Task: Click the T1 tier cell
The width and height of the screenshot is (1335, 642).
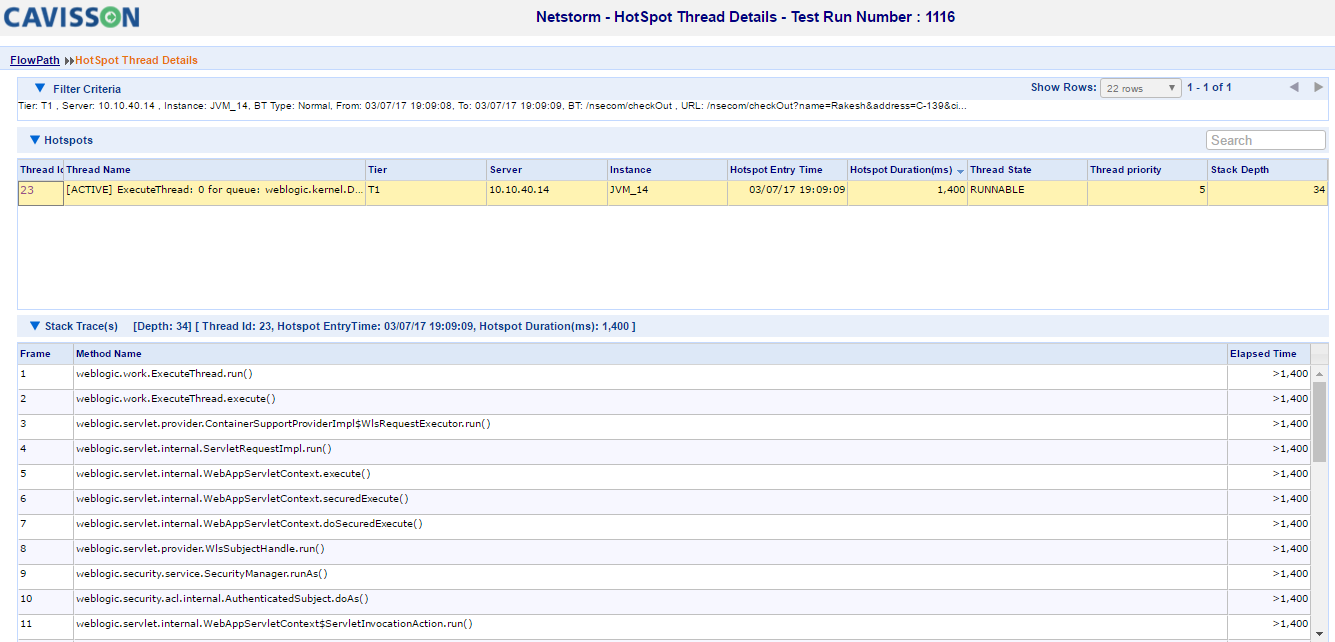Action: pos(426,193)
